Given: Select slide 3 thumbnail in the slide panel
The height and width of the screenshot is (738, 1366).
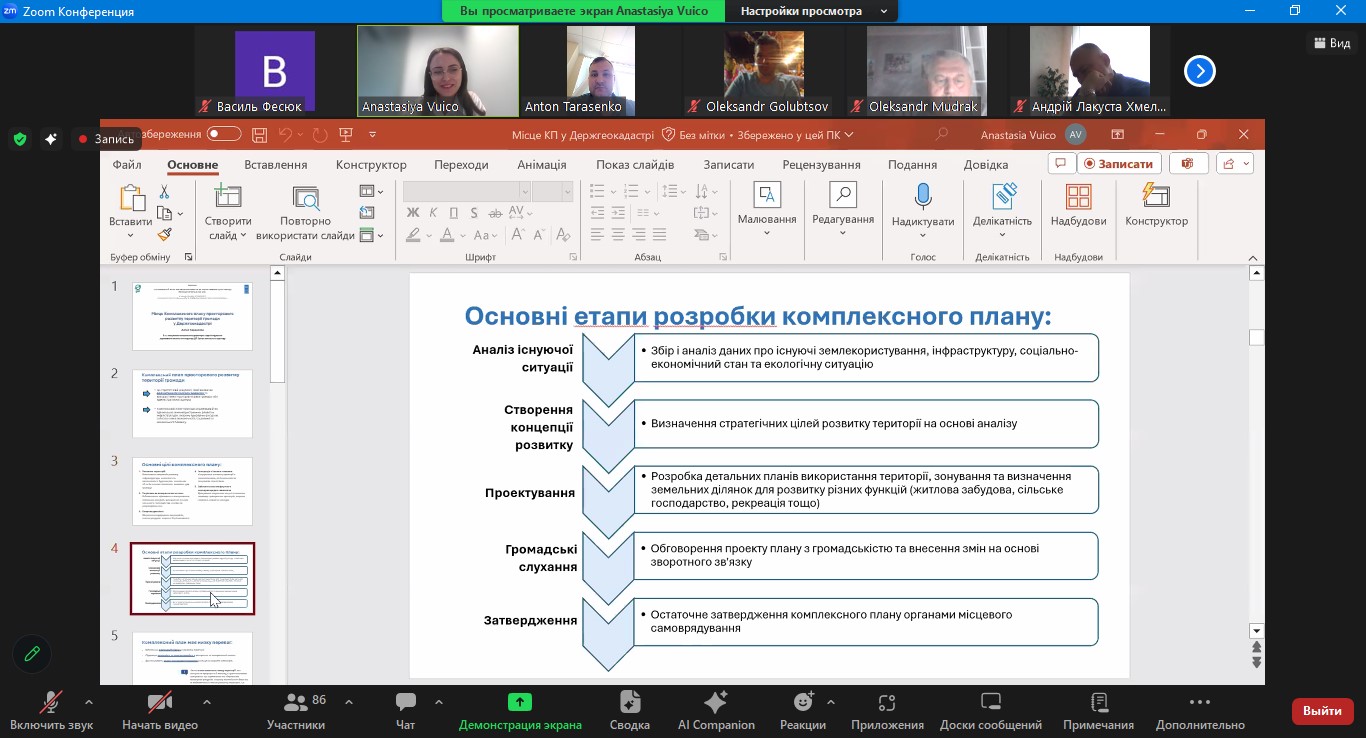Looking at the screenshot, I should point(192,491).
